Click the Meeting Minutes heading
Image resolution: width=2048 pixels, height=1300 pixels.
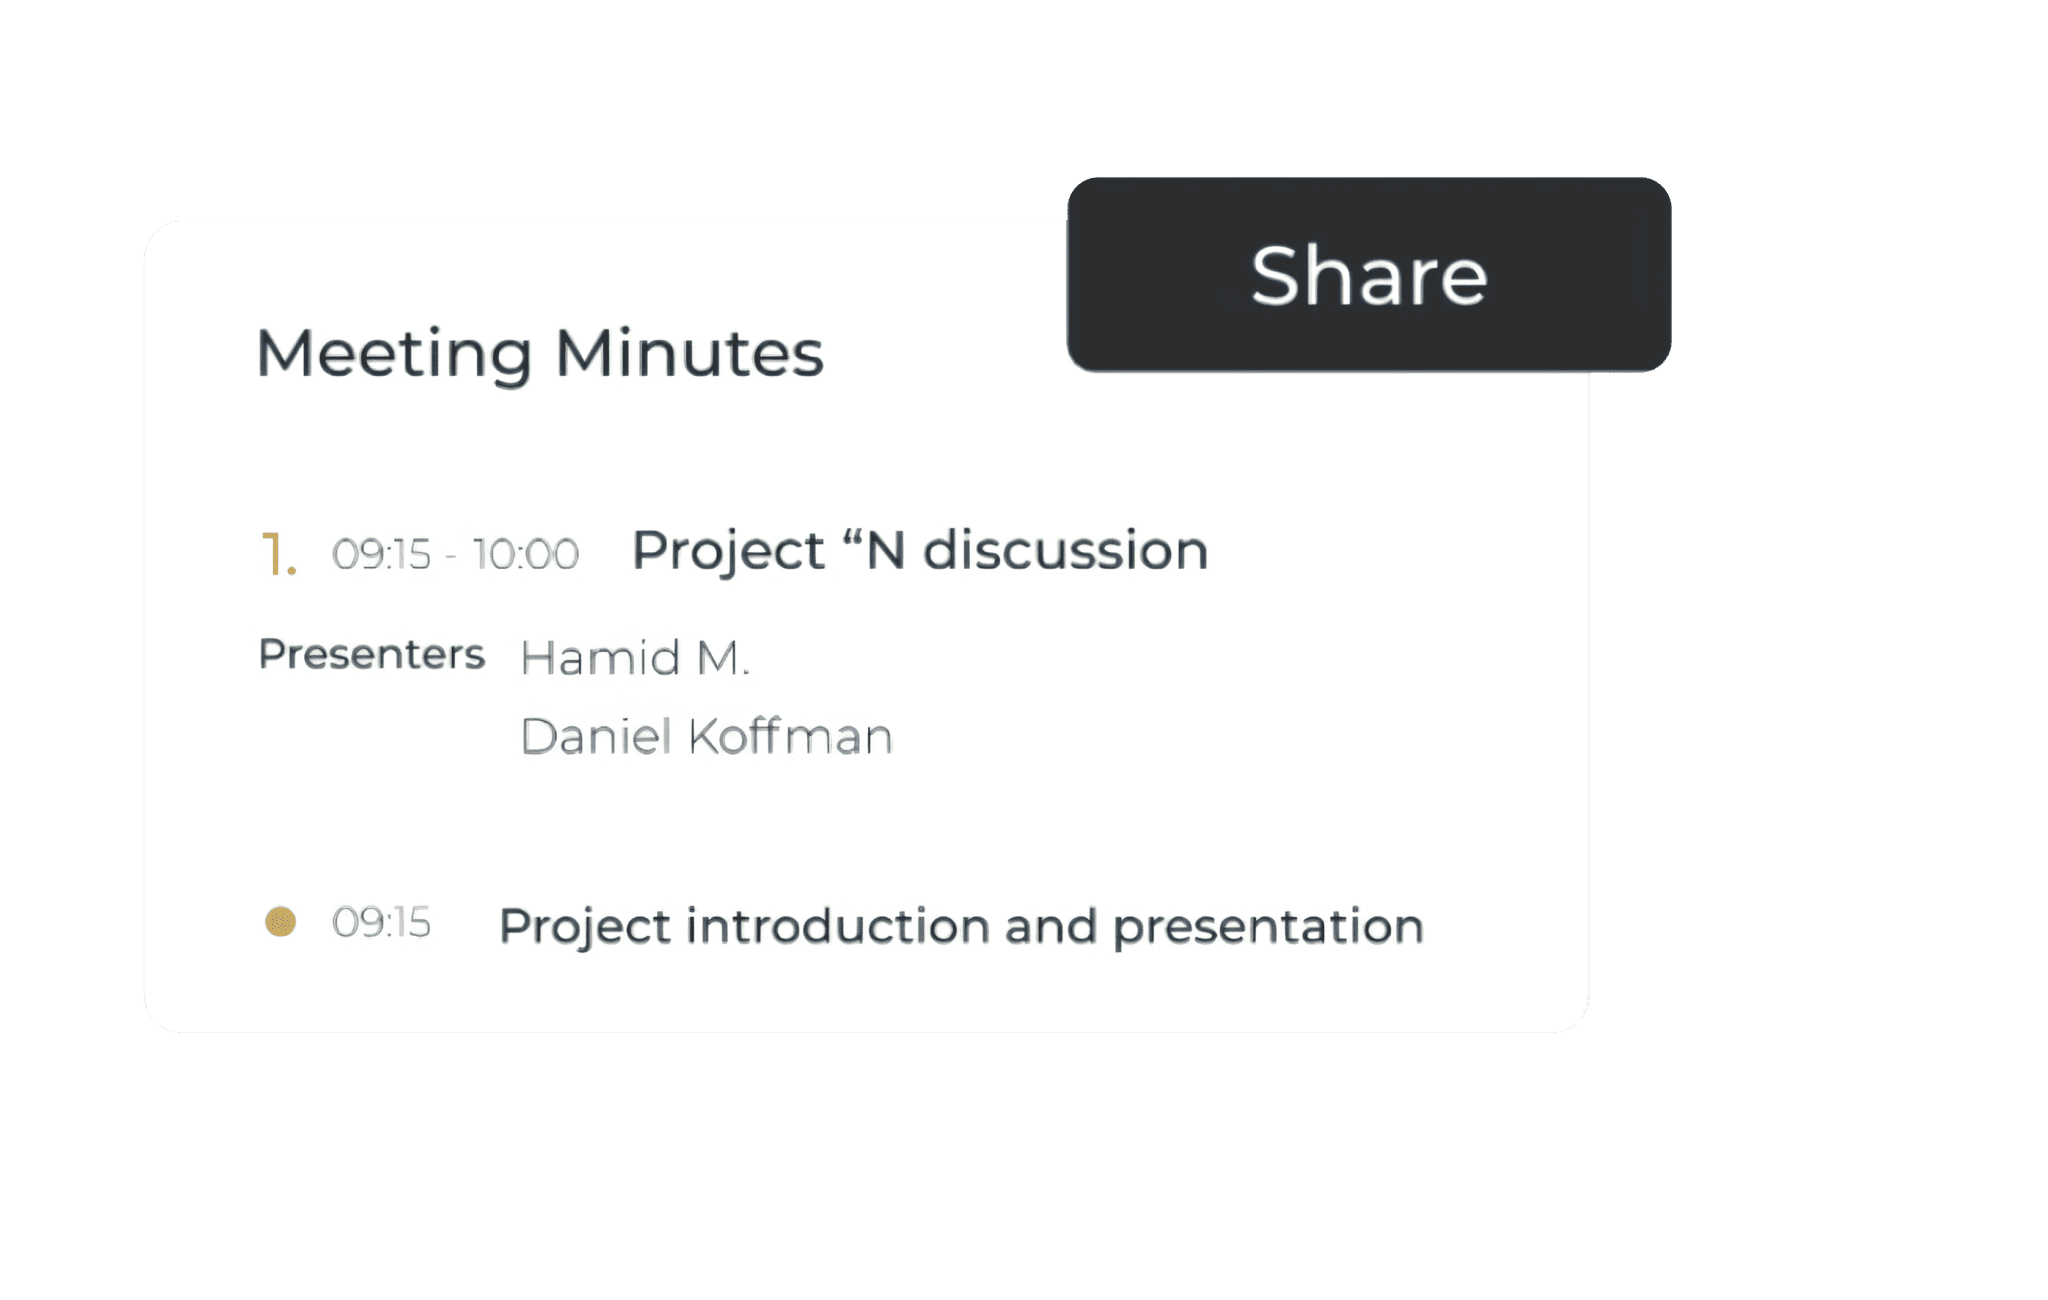[540, 354]
